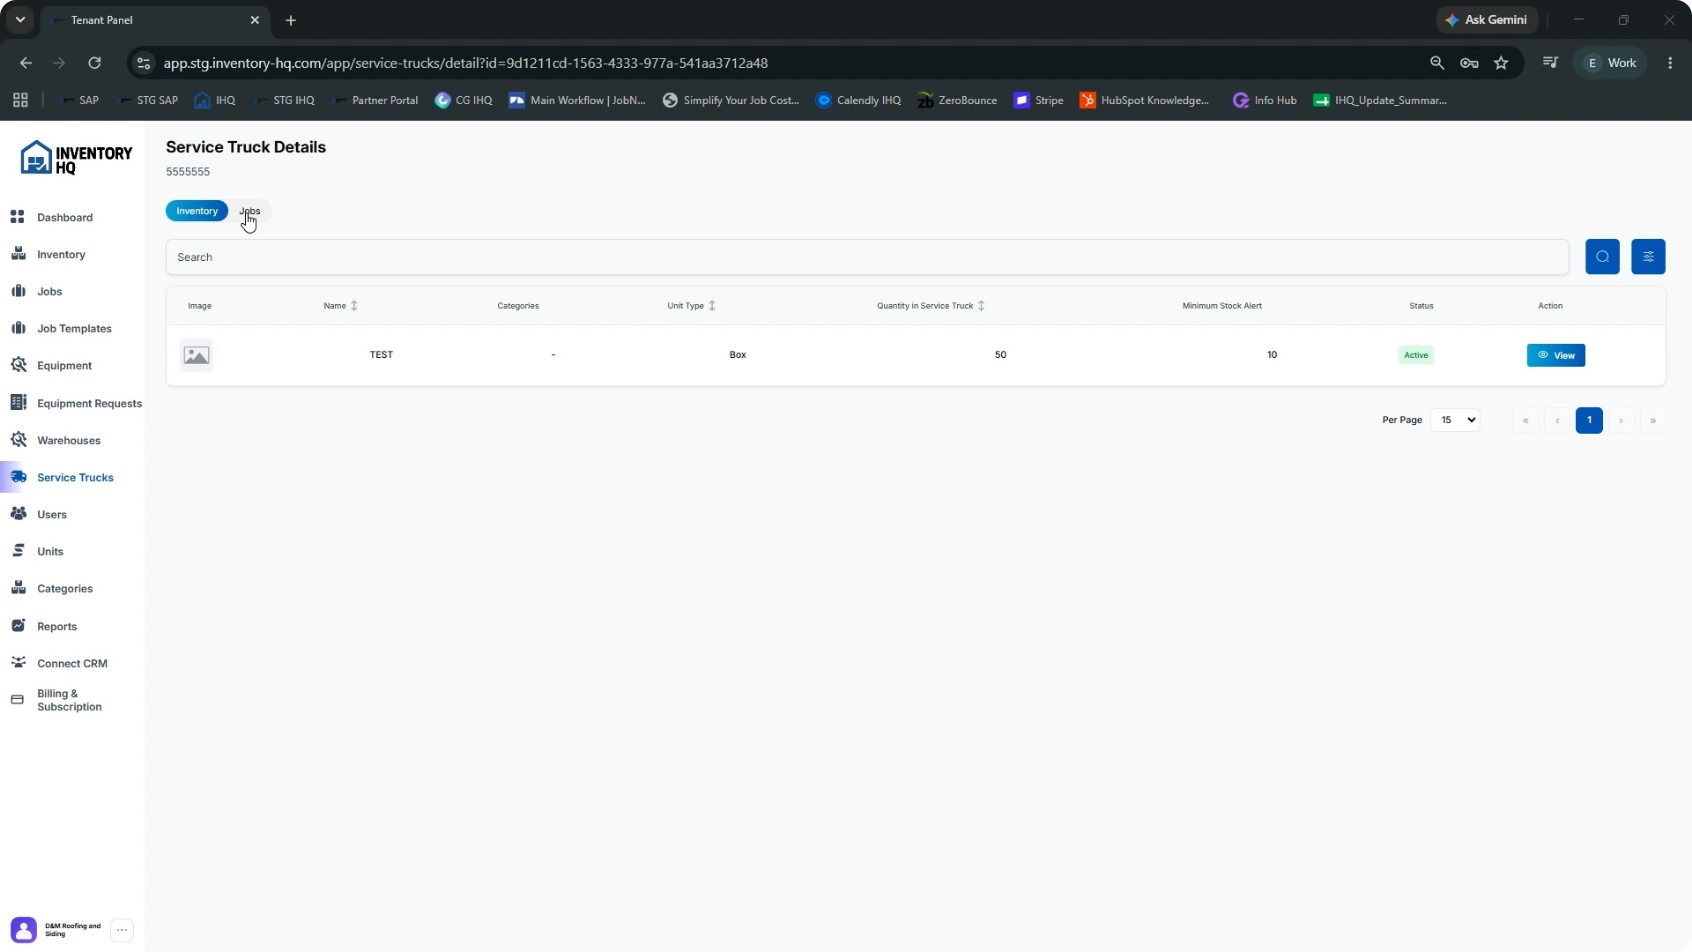The width and height of the screenshot is (1692, 952).
Task: Jump to the last results page
Action: coord(1653,420)
